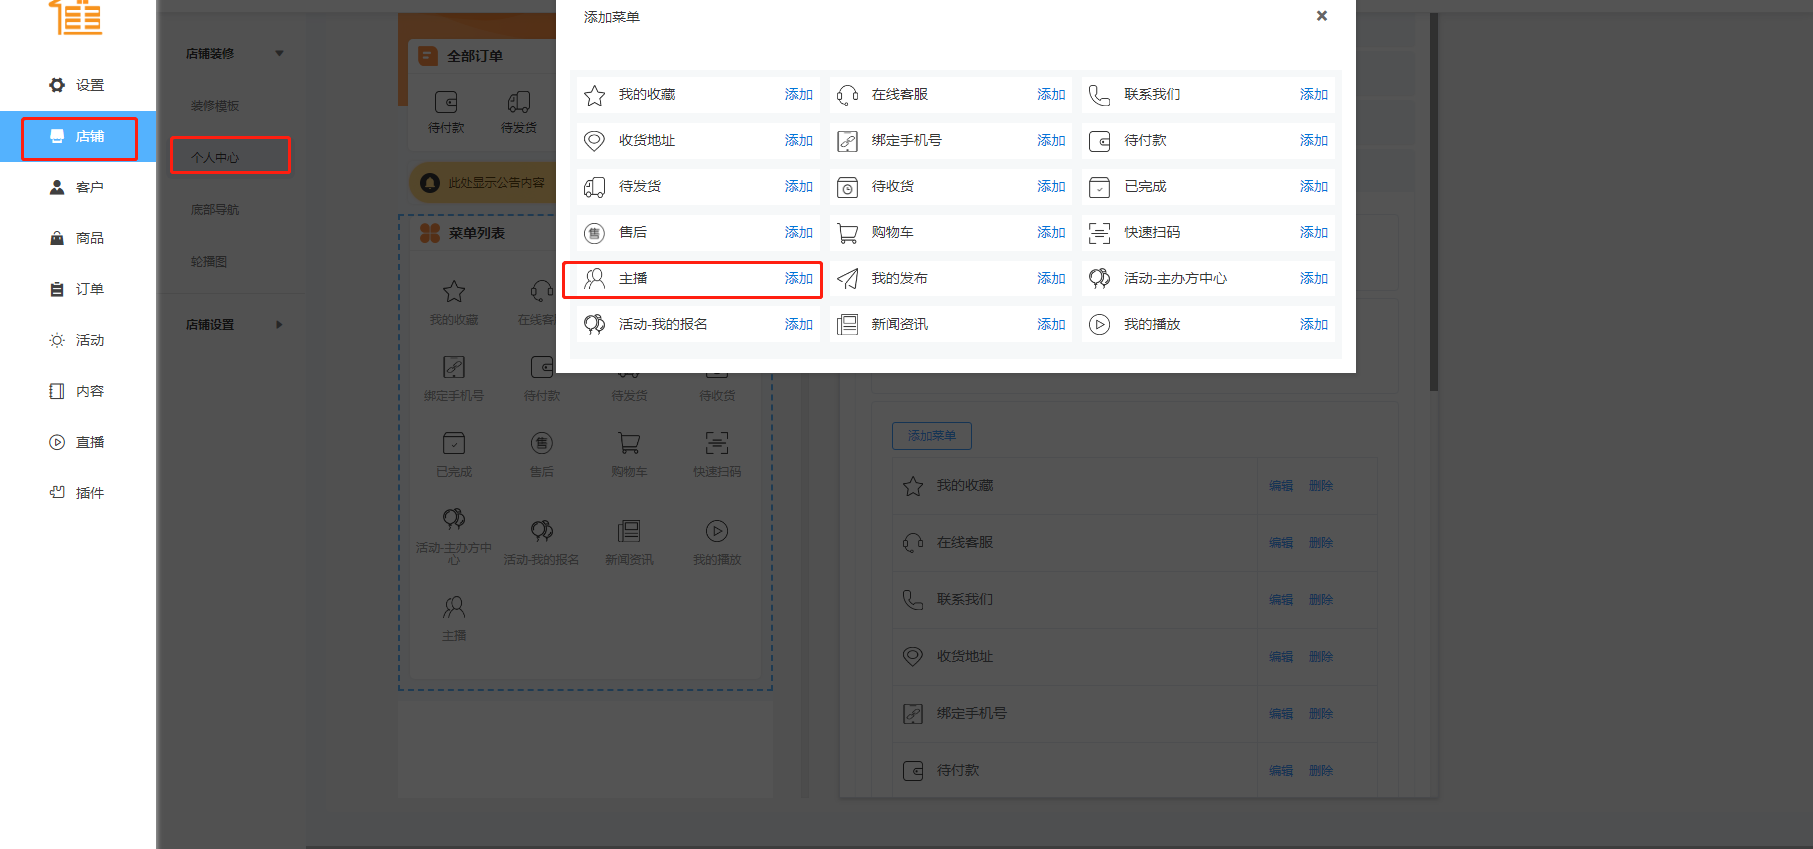This screenshot has height=849, width=1813.
Task: Click the star icon for 我的收藏 in dialog
Action: tap(594, 95)
